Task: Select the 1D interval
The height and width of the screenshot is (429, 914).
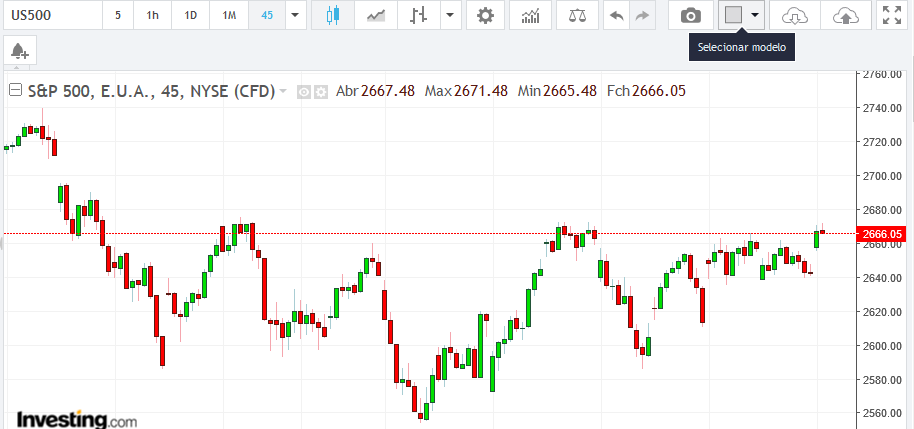Action: pos(191,15)
